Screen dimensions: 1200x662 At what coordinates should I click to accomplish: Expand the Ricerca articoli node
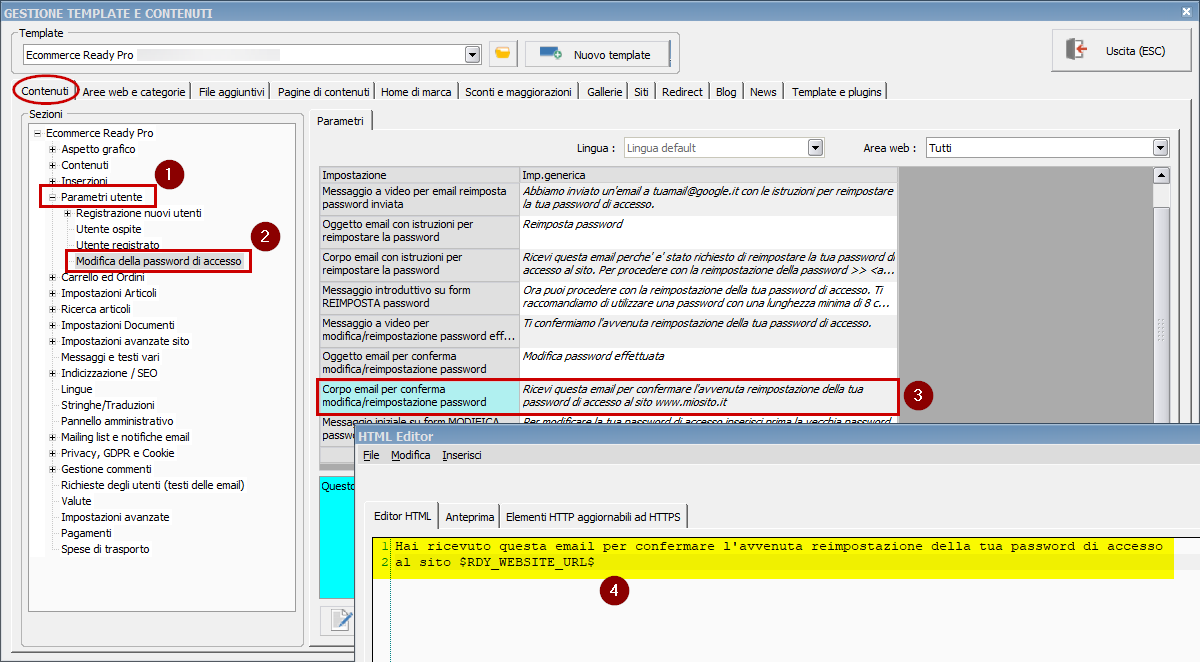click(52, 309)
